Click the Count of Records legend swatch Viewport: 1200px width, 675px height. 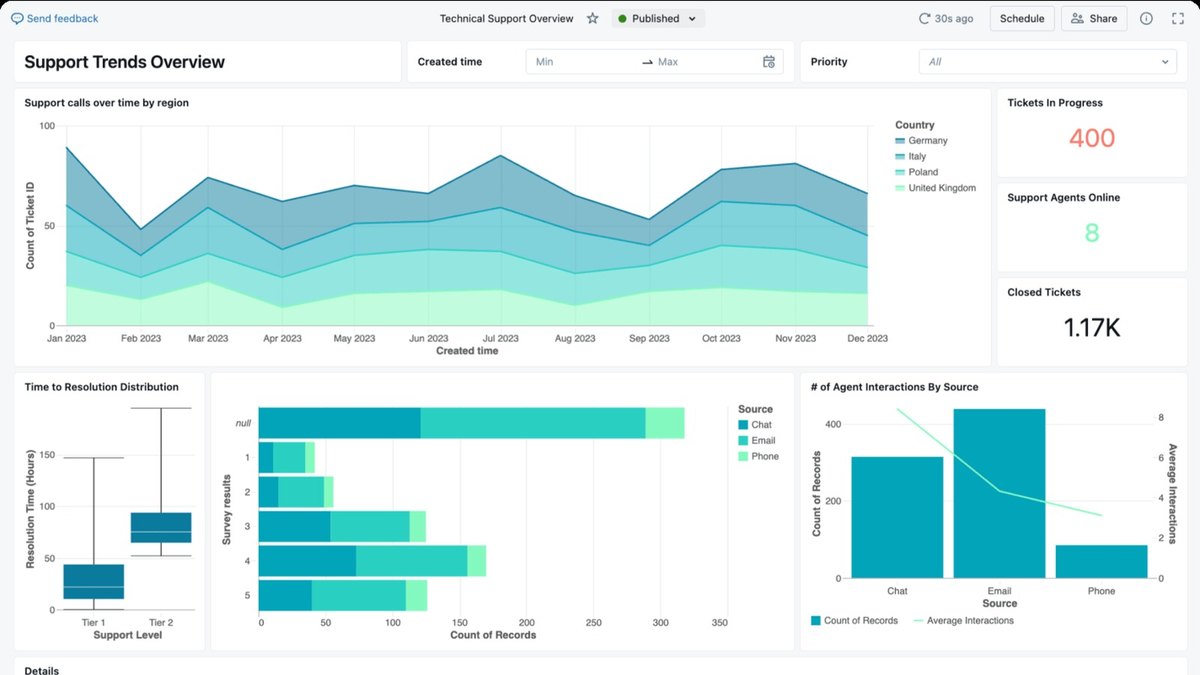pos(816,621)
